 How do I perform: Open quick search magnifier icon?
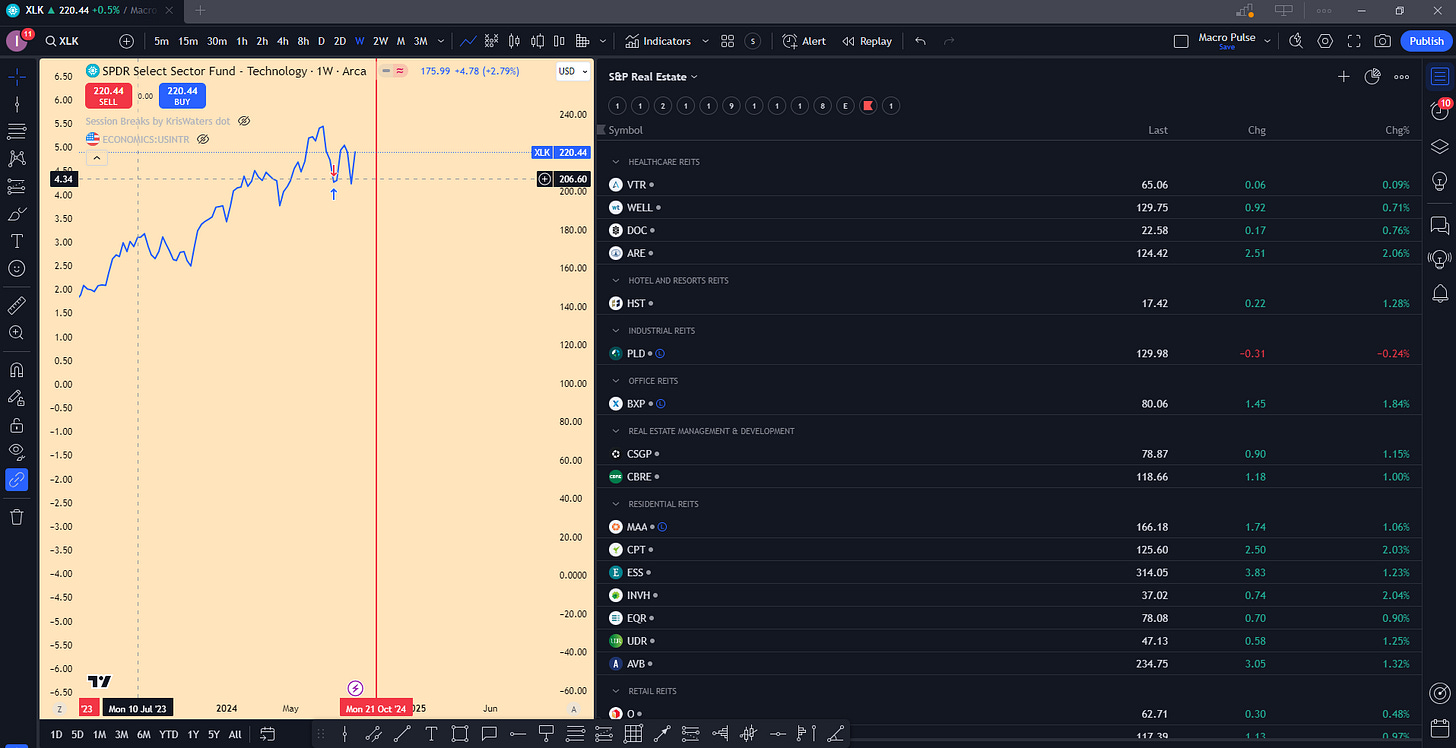[1296, 41]
